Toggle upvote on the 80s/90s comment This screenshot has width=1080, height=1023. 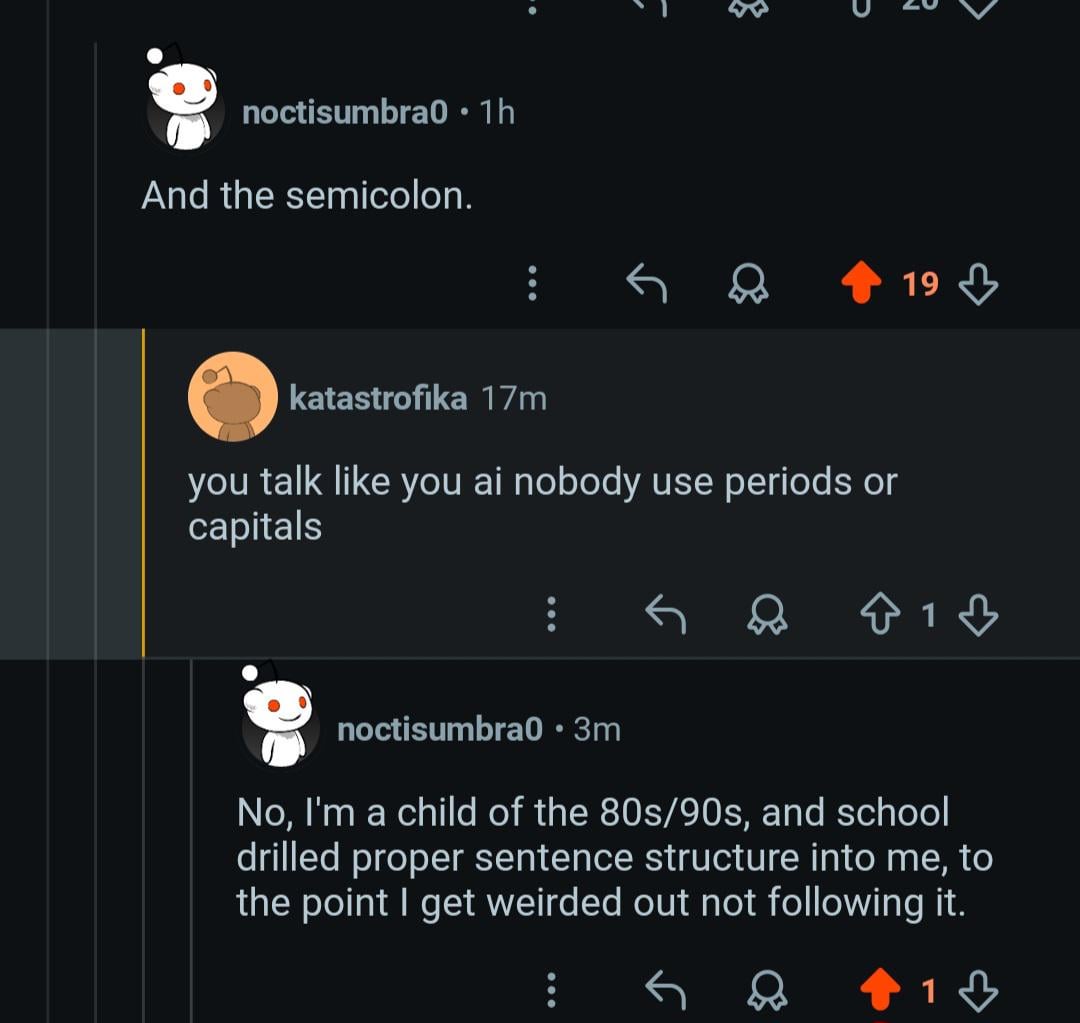[879, 989]
